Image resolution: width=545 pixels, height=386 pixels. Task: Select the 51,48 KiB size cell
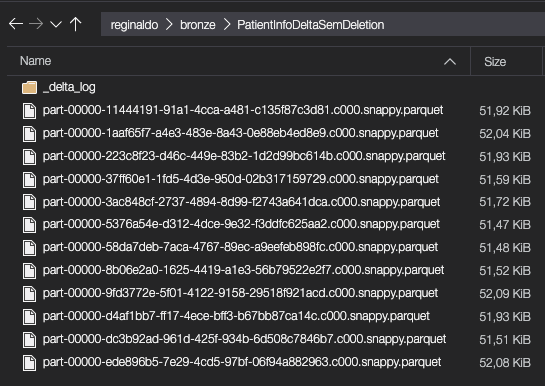pos(505,248)
